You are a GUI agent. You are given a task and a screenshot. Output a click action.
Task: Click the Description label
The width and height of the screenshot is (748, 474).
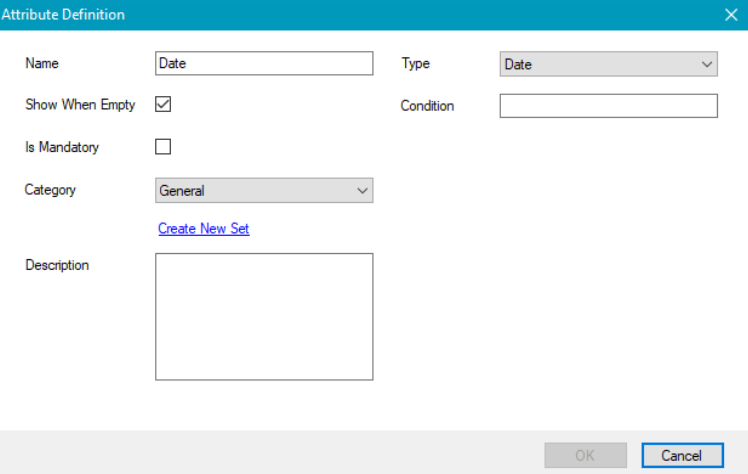pos(57,265)
